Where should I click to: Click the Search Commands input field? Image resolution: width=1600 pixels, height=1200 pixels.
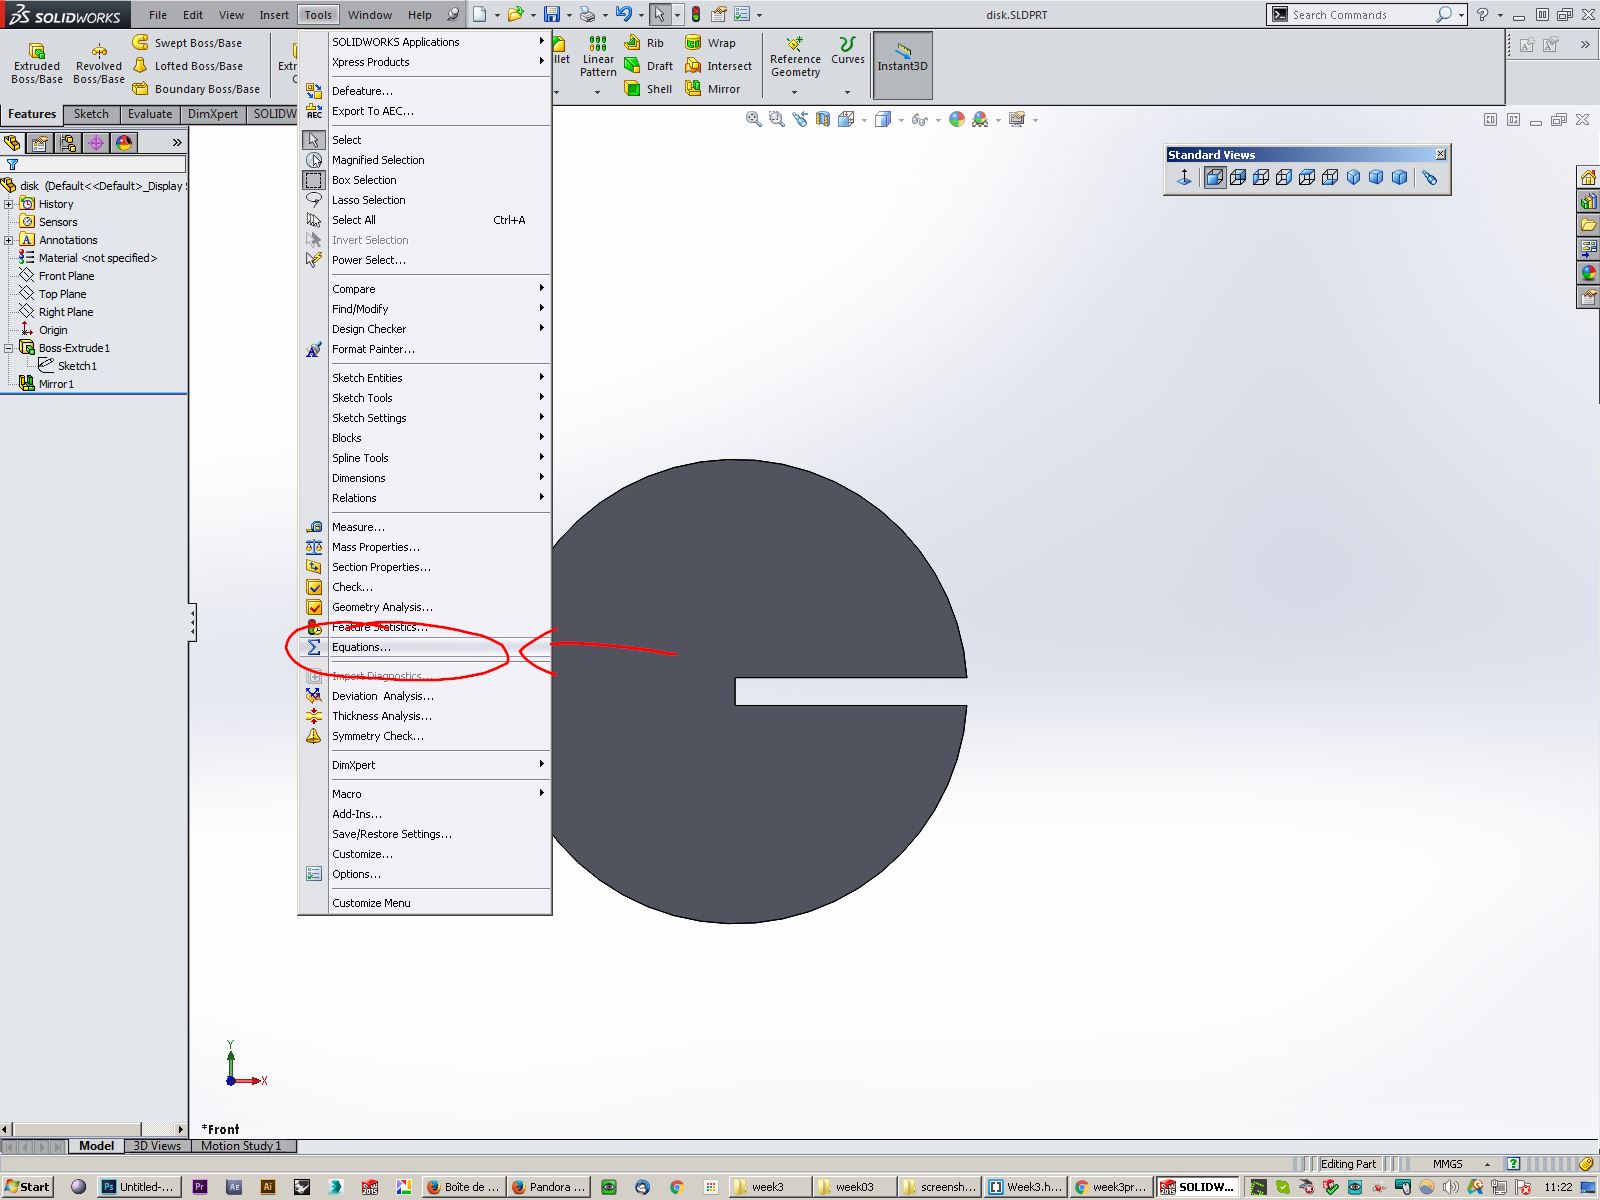point(1362,15)
